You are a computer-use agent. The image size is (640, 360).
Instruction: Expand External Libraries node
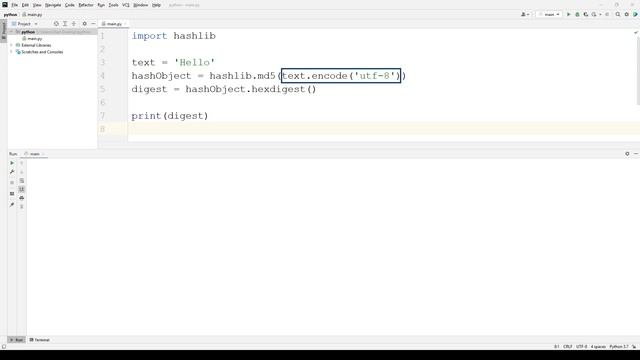point(11,45)
